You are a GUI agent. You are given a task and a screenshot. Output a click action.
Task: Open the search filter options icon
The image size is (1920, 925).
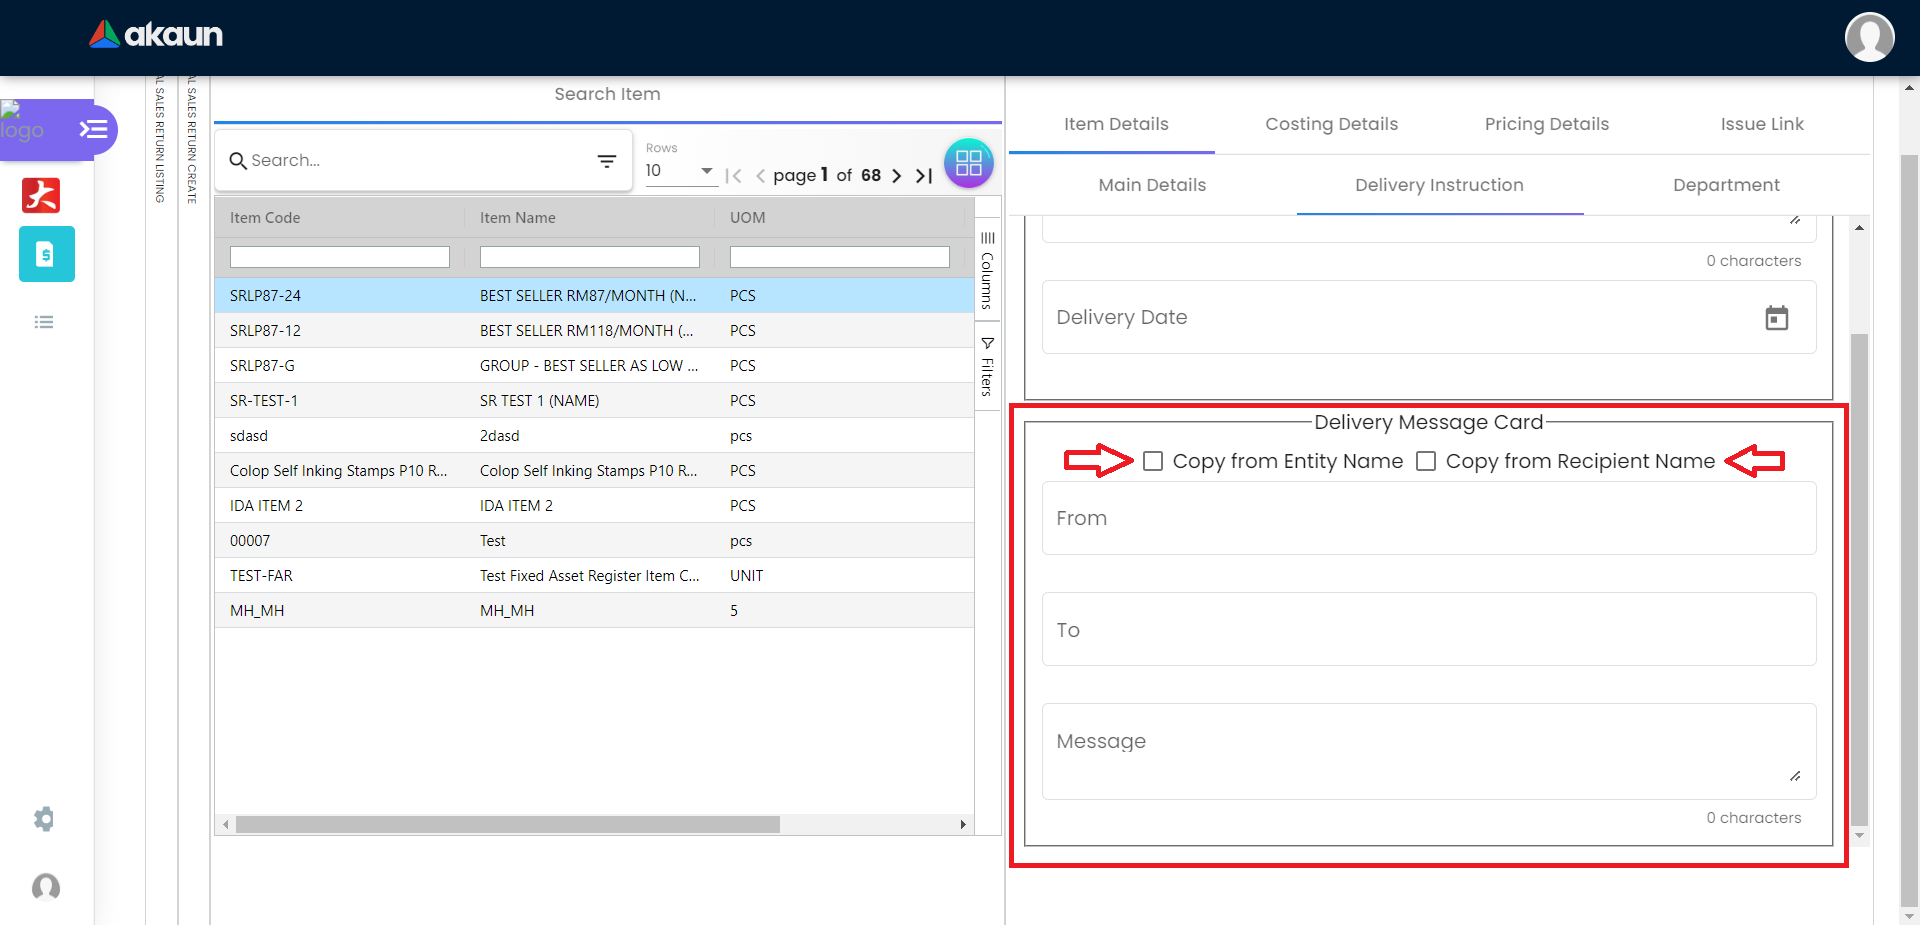[x=606, y=161]
